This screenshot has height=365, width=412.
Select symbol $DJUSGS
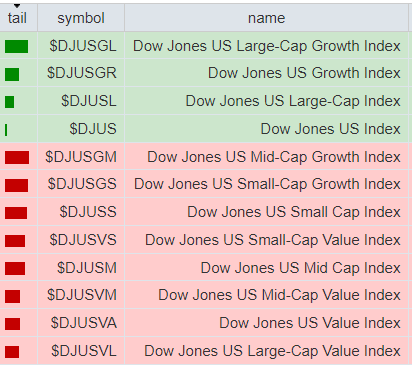coord(82,184)
